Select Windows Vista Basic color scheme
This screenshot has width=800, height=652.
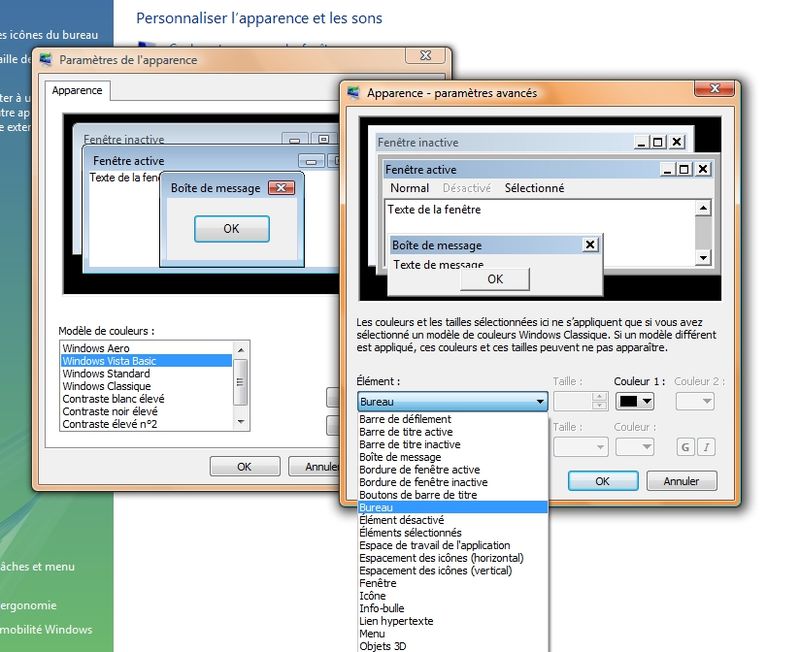(146, 361)
